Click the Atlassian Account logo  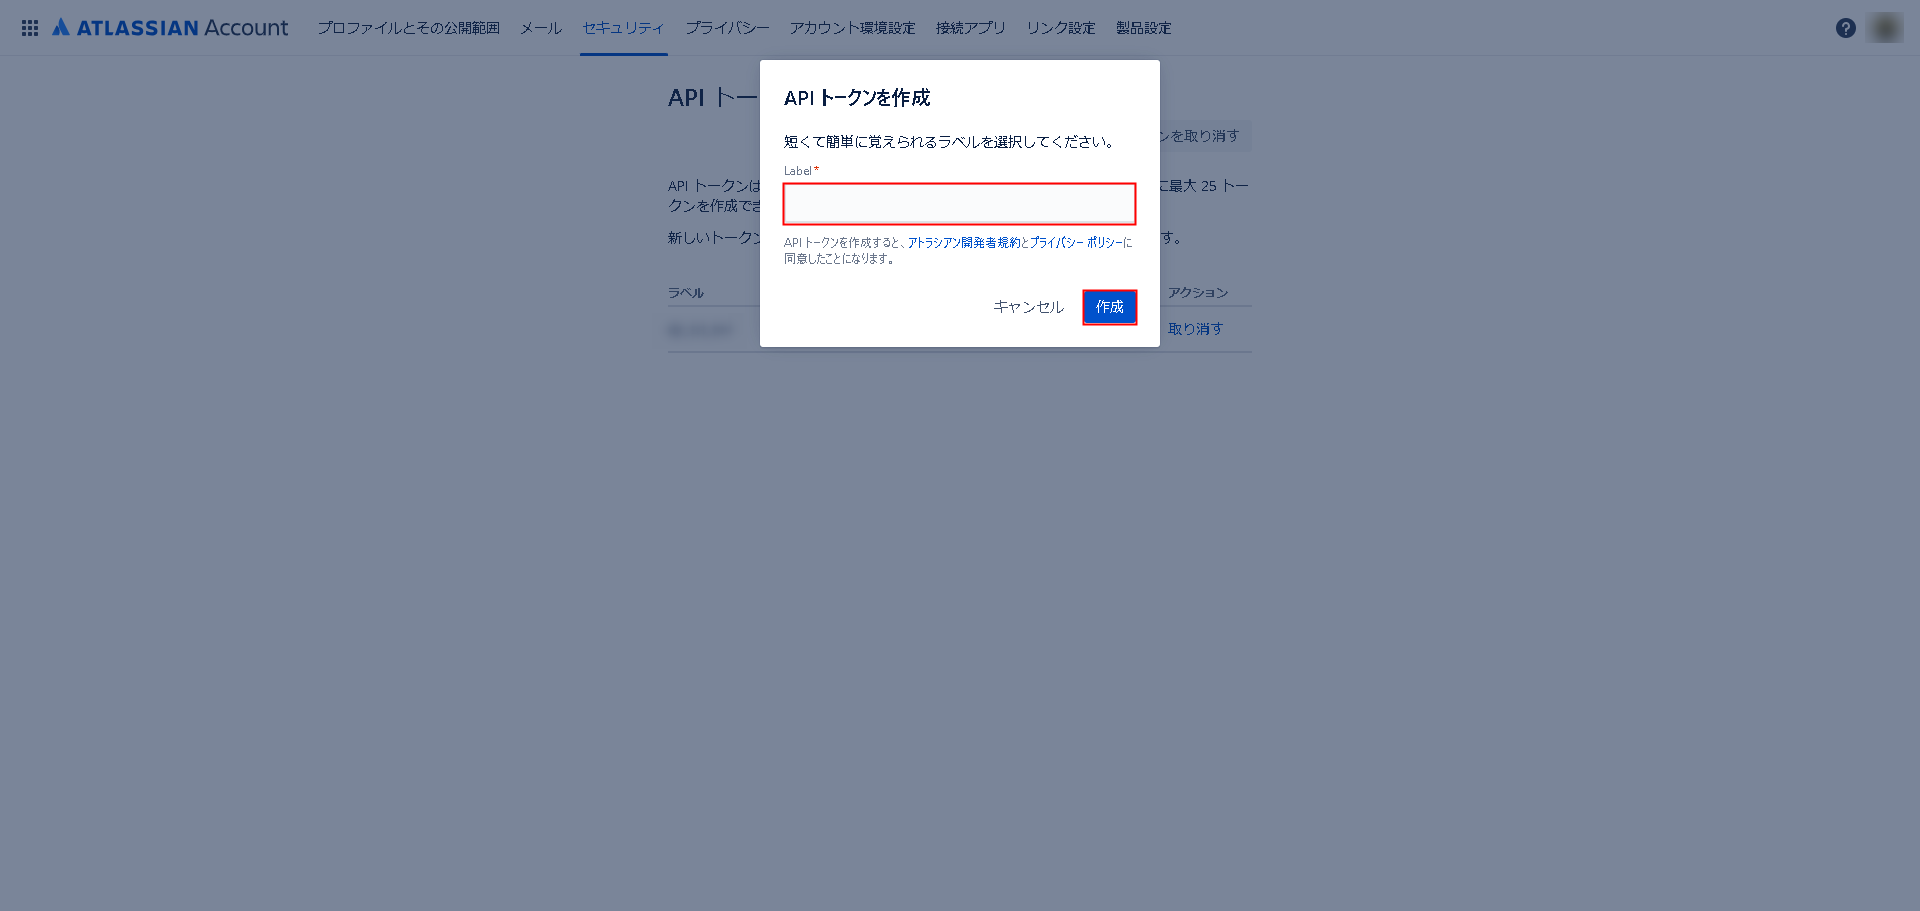coord(170,28)
